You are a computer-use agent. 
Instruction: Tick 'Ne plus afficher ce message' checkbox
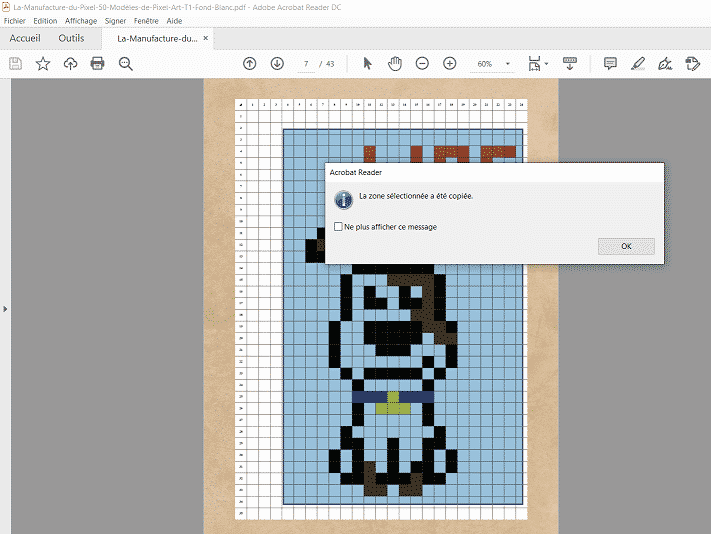click(338, 226)
